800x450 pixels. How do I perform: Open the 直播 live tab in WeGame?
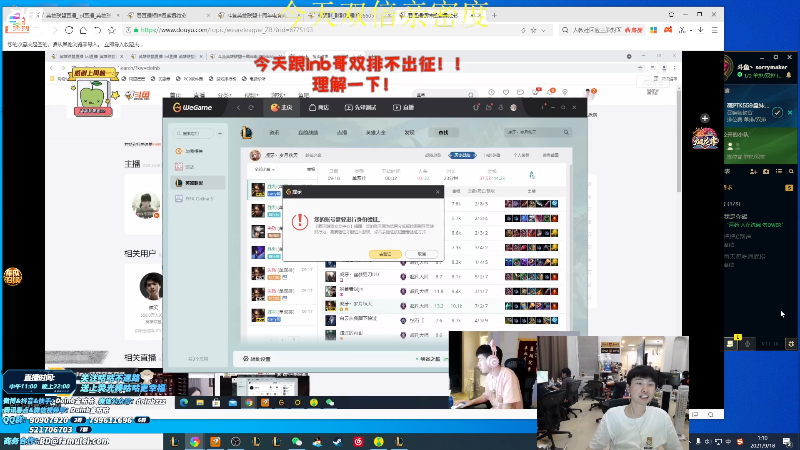coord(404,108)
